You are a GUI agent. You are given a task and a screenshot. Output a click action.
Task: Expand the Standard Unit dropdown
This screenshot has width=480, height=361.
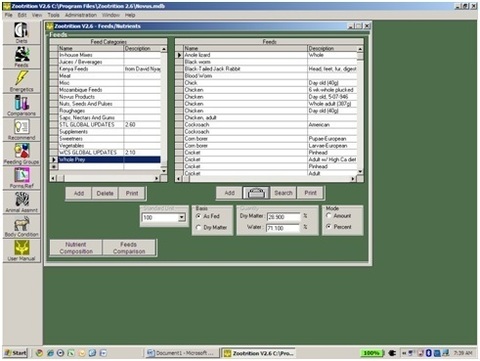pos(182,218)
